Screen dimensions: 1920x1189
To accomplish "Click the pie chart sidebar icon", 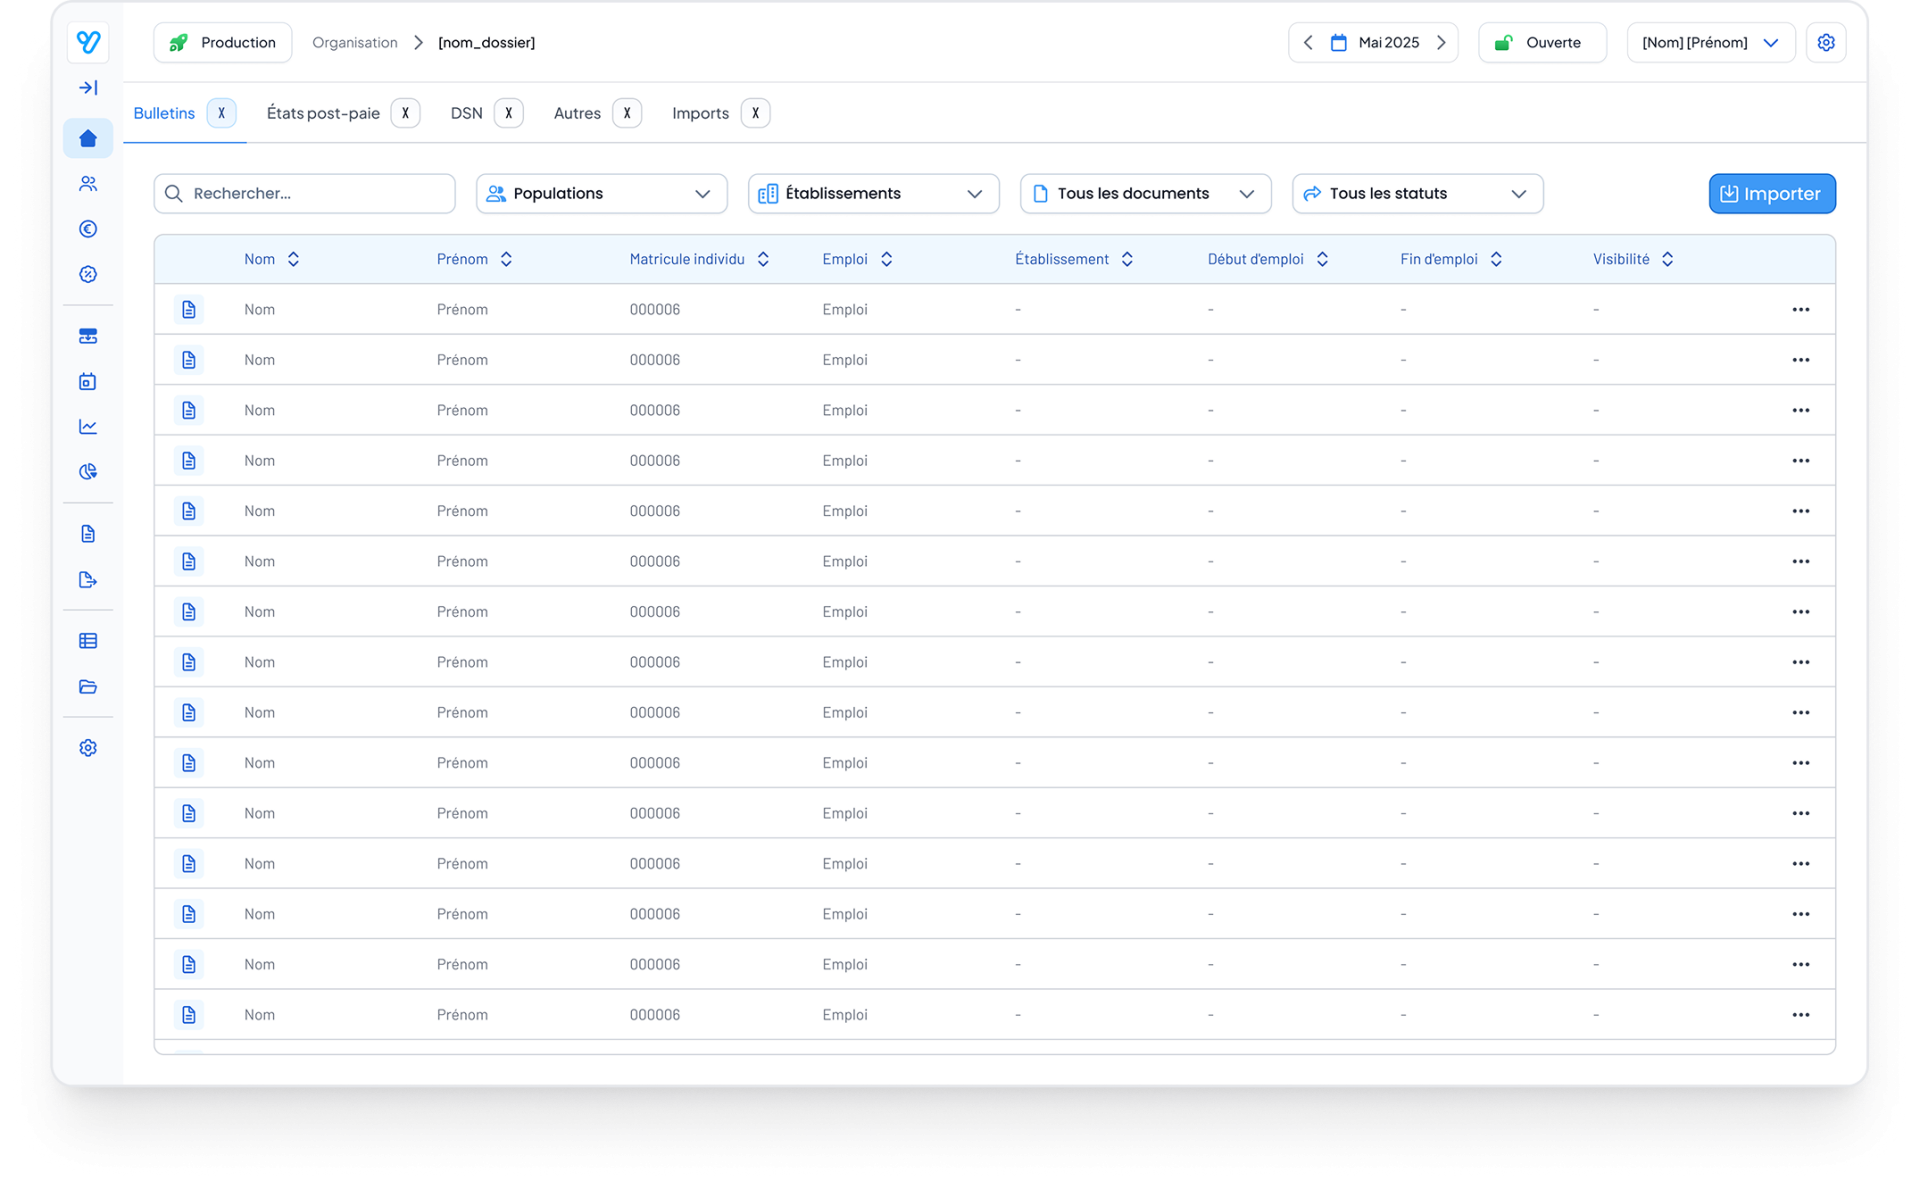I will pos(88,472).
